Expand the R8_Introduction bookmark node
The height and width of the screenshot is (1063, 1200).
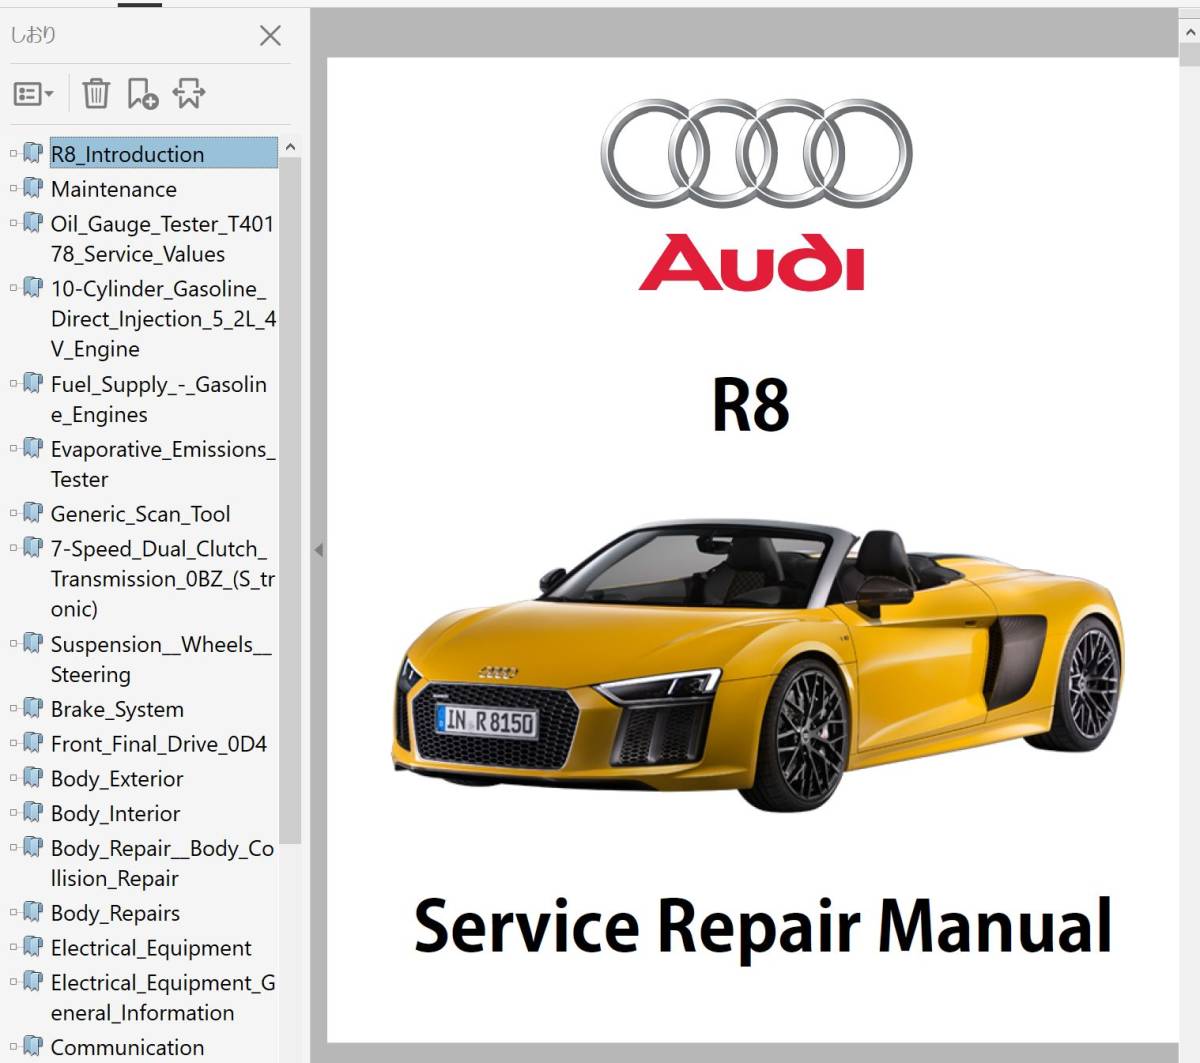[x=13, y=153]
